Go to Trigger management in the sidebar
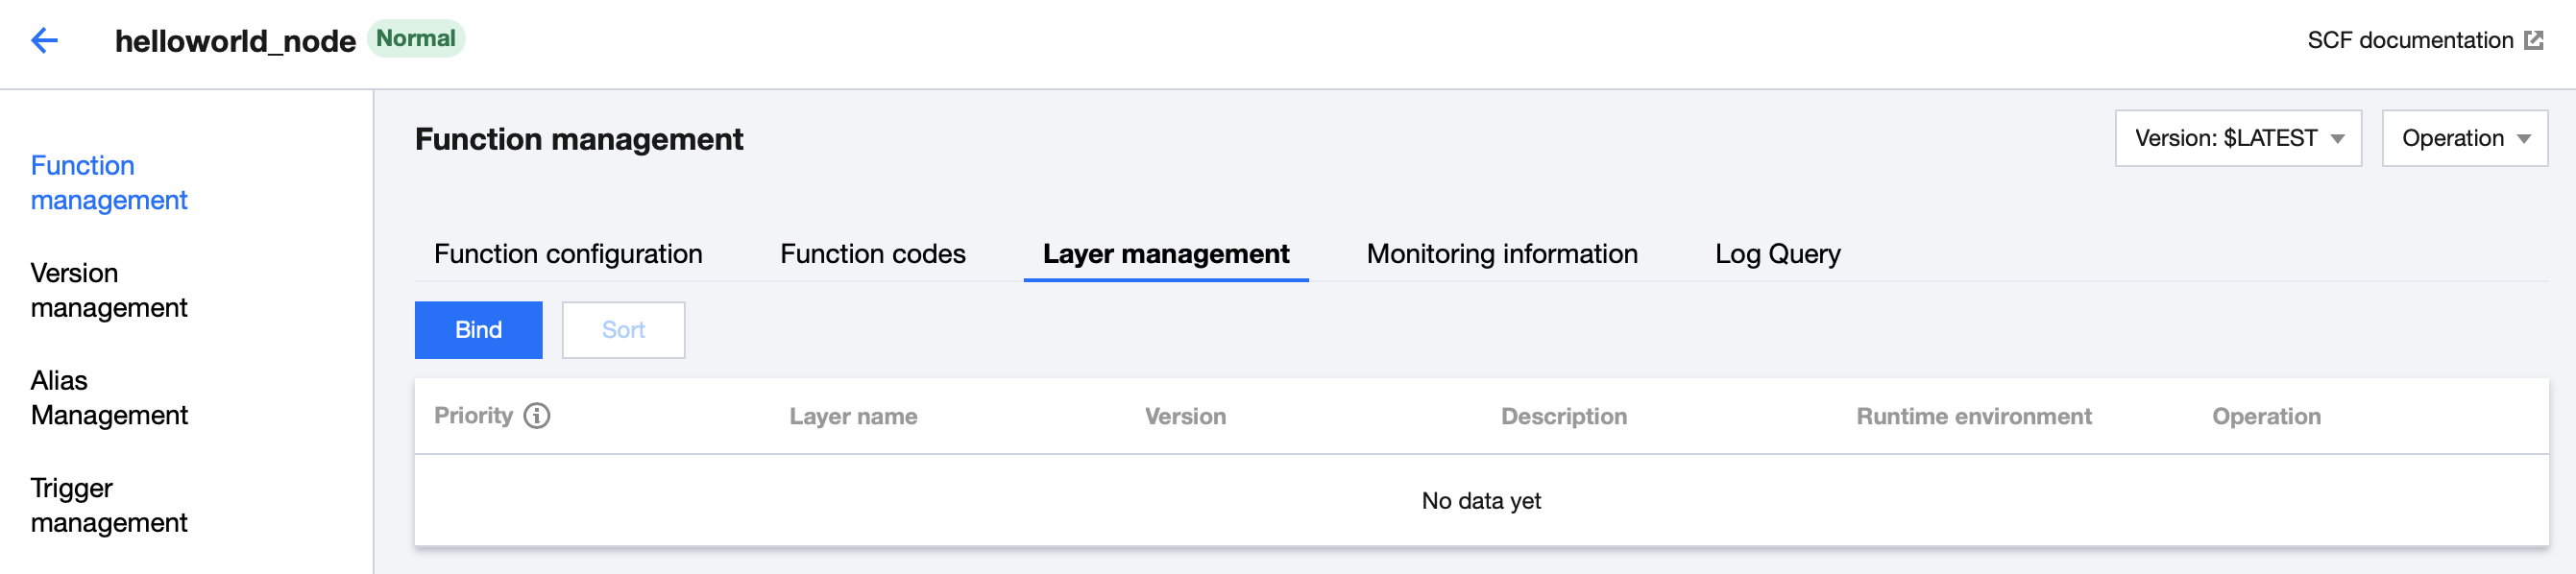The height and width of the screenshot is (574, 2576). [x=109, y=505]
